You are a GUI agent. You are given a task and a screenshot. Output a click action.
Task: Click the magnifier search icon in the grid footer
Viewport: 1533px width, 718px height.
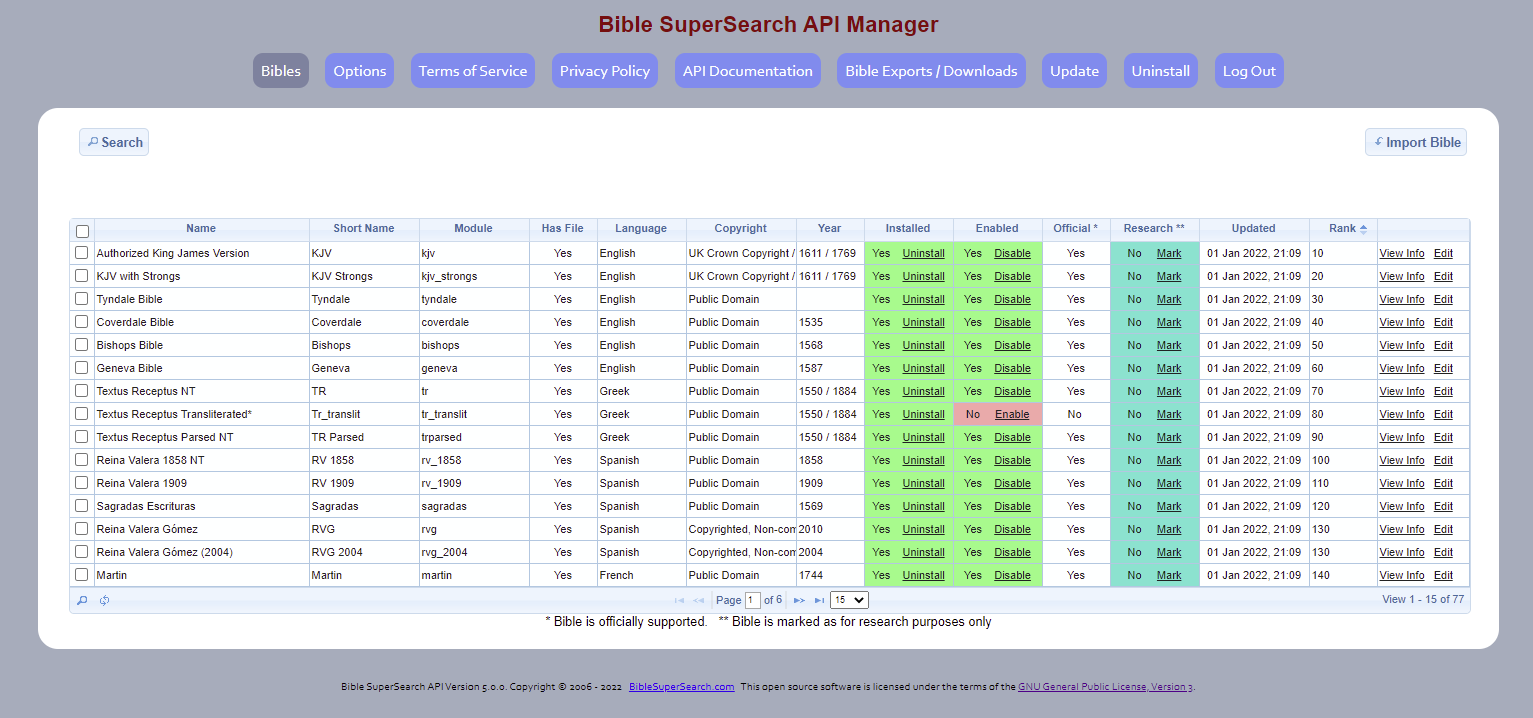pyautogui.click(x=82, y=600)
